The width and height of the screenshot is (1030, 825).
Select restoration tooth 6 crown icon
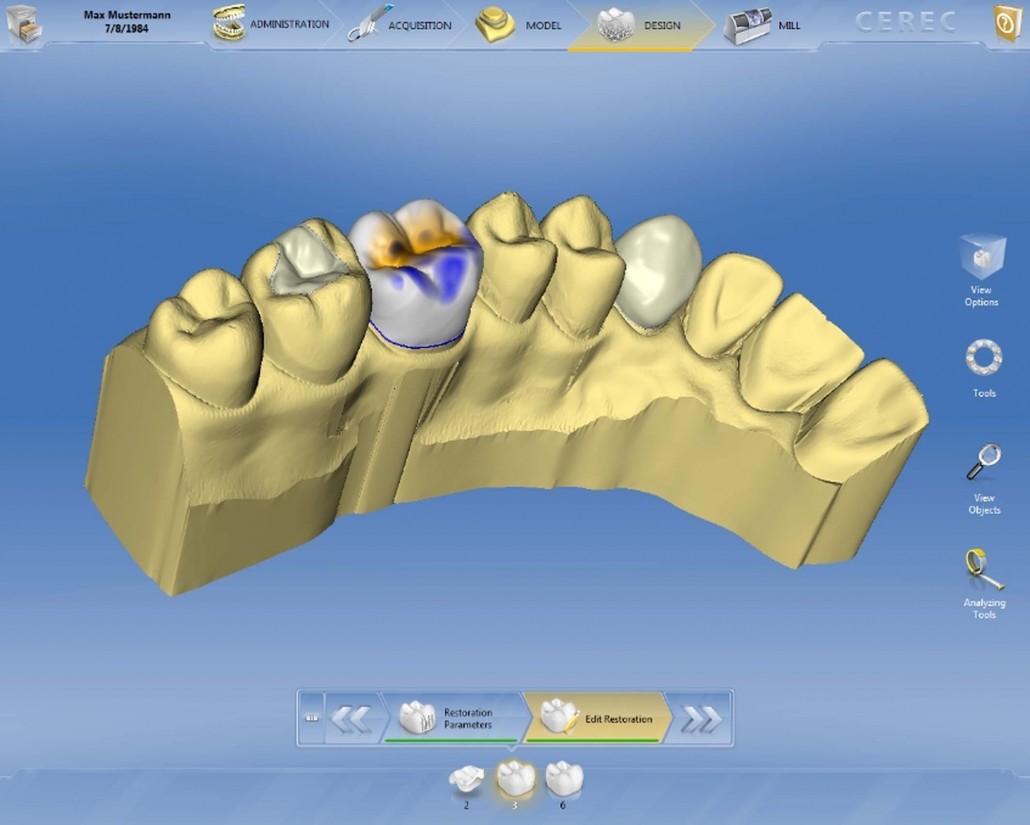(563, 778)
